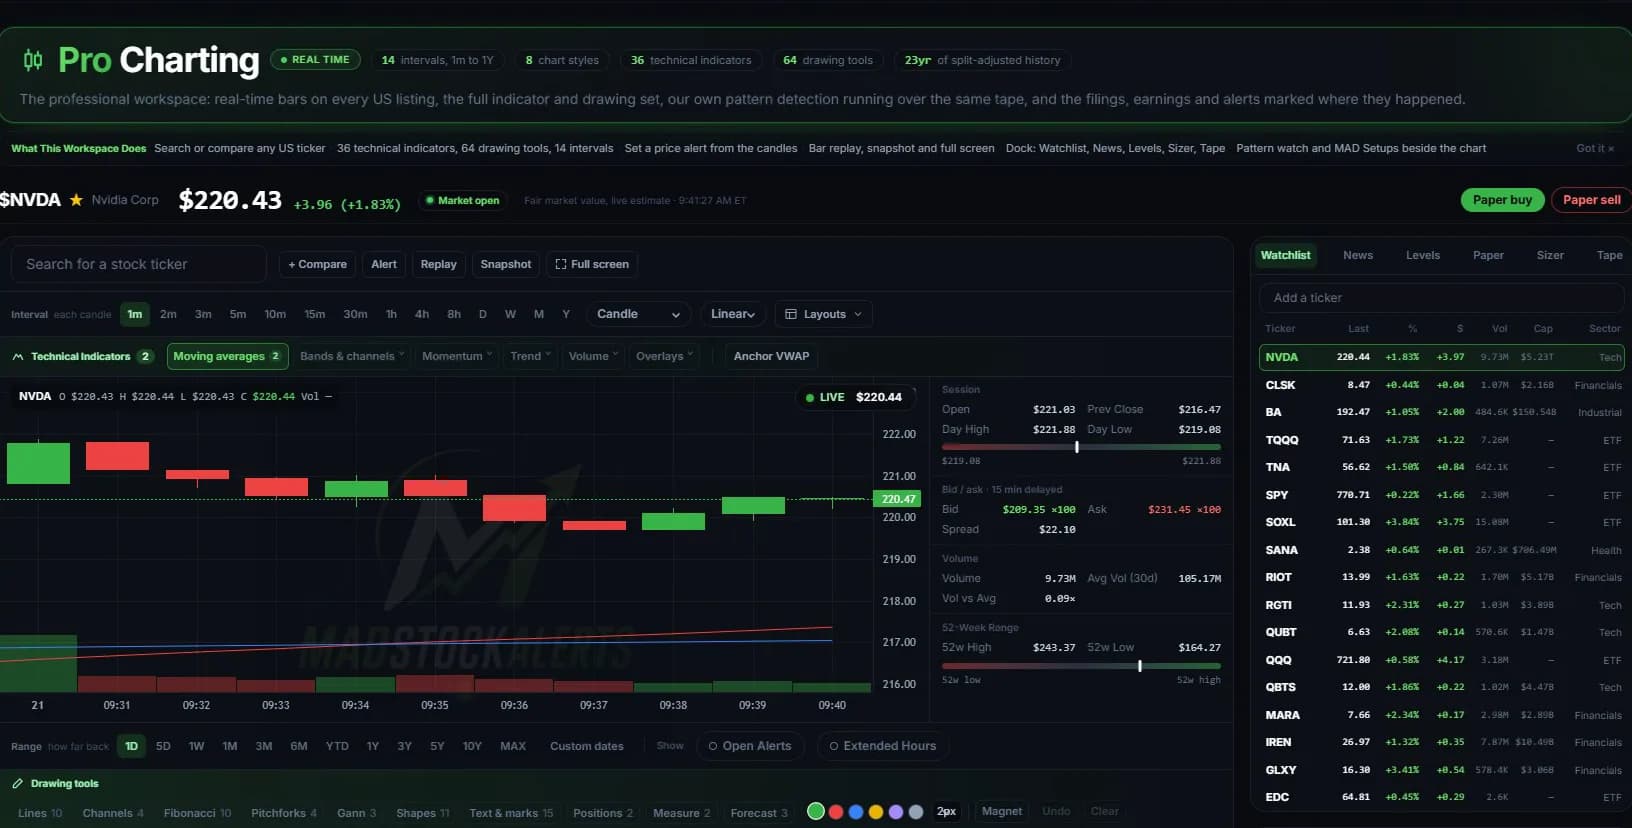This screenshot has width=1632, height=828.
Task: Switch to the 15m interval
Action: pyautogui.click(x=314, y=314)
